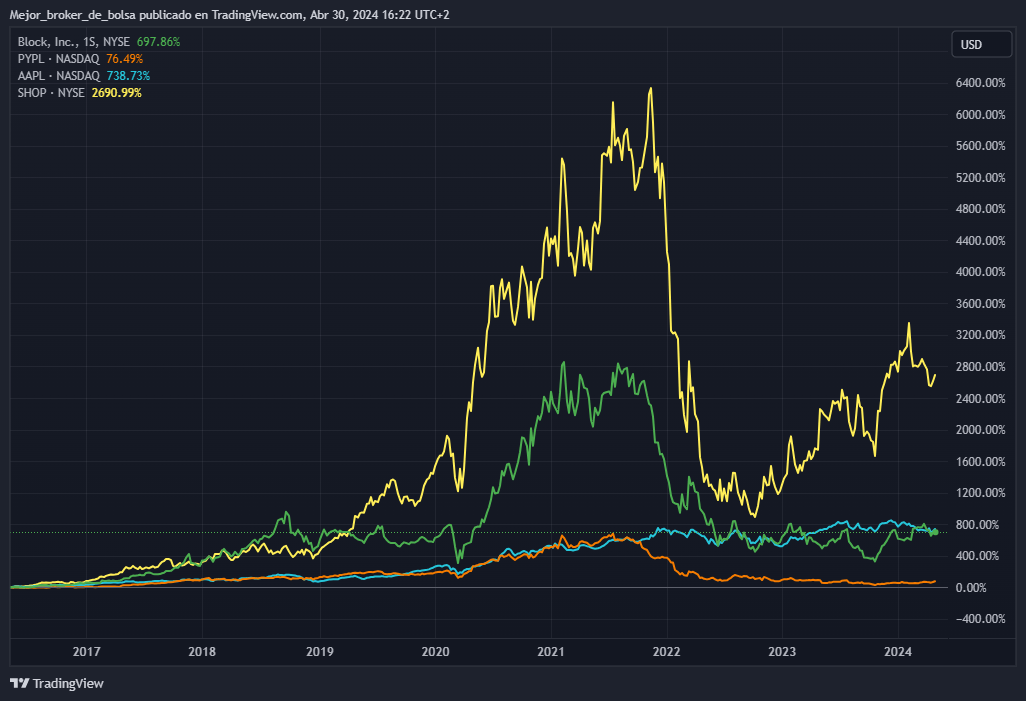Select the SHOP · NYSE legend entry
This screenshot has width=1026, height=701.
[x=51, y=93]
